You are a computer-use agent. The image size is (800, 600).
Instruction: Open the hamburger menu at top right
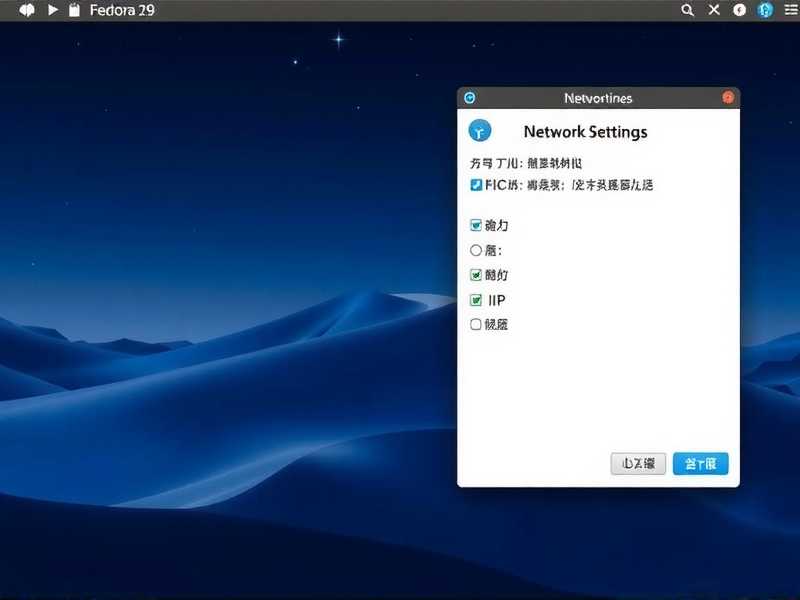click(x=791, y=10)
